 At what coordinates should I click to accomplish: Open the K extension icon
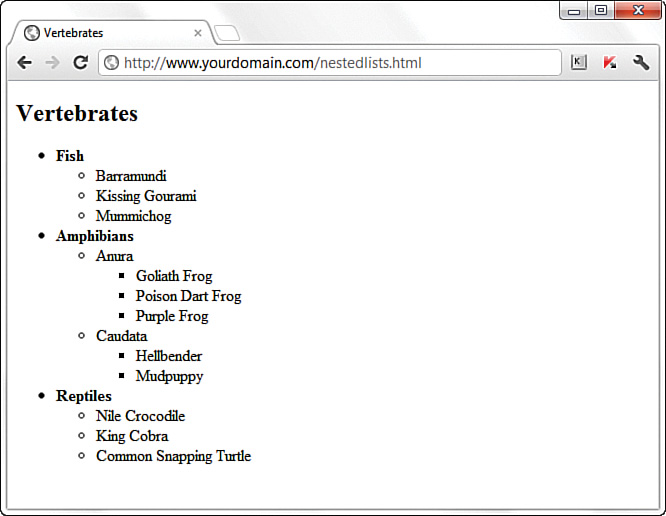579,62
